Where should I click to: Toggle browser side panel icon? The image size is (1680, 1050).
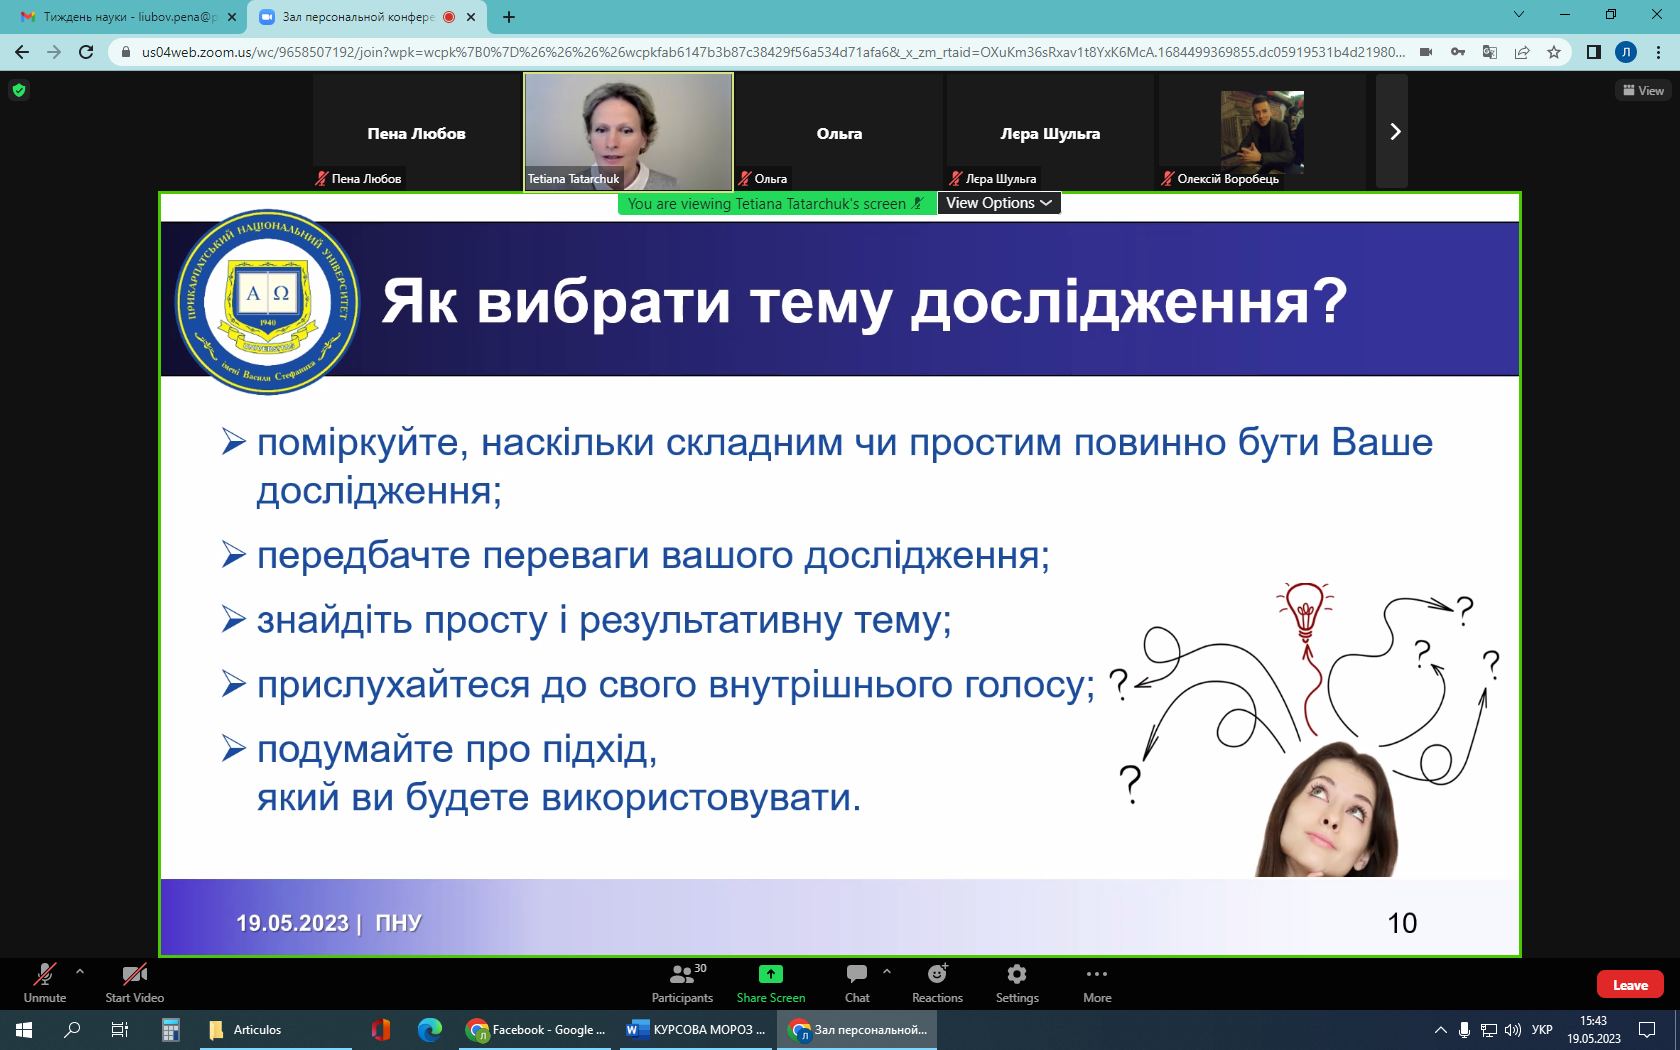click(1594, 52)
